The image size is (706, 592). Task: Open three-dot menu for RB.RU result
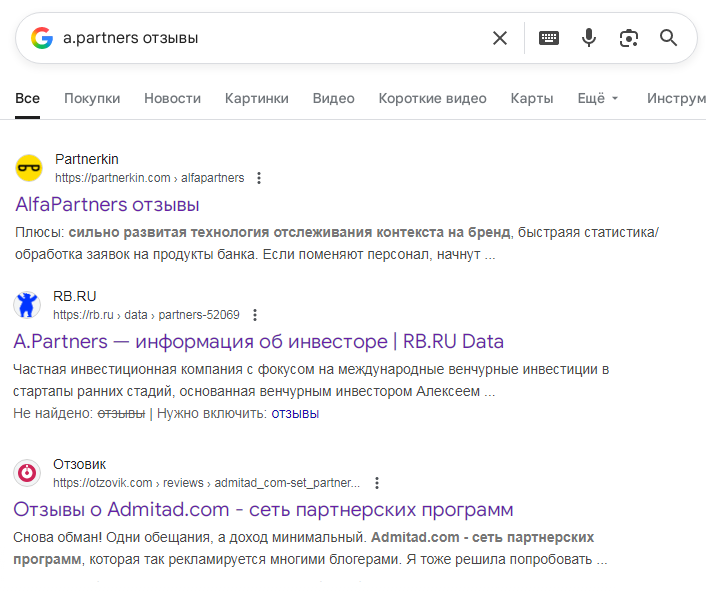click(x=255, y=314)
